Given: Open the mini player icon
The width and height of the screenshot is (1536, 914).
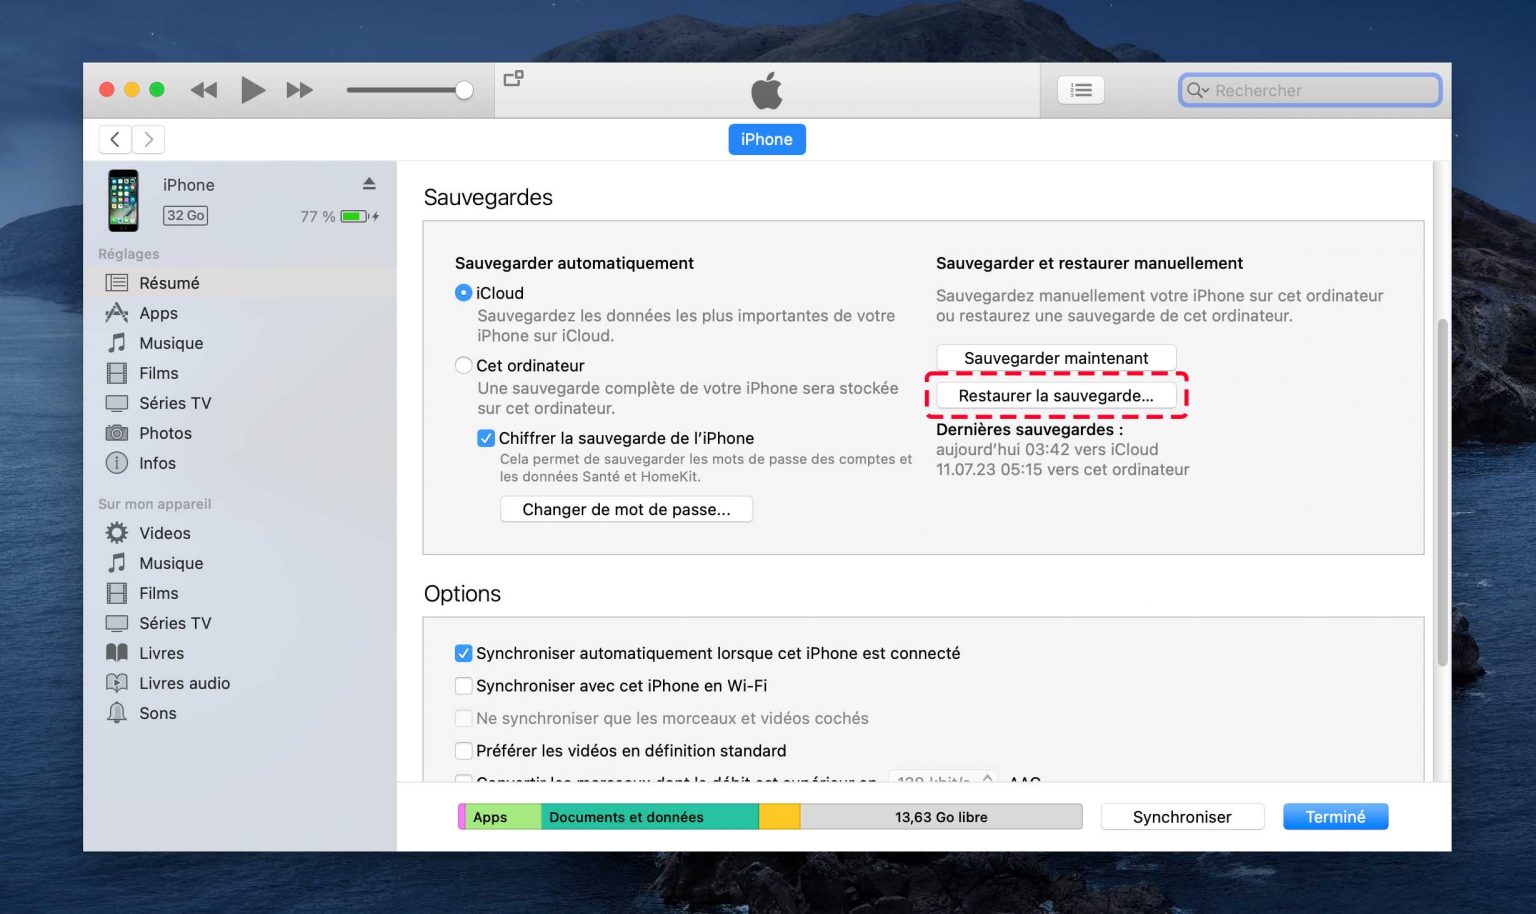Looking at the screenshot, I should click(x=514, y=78).
